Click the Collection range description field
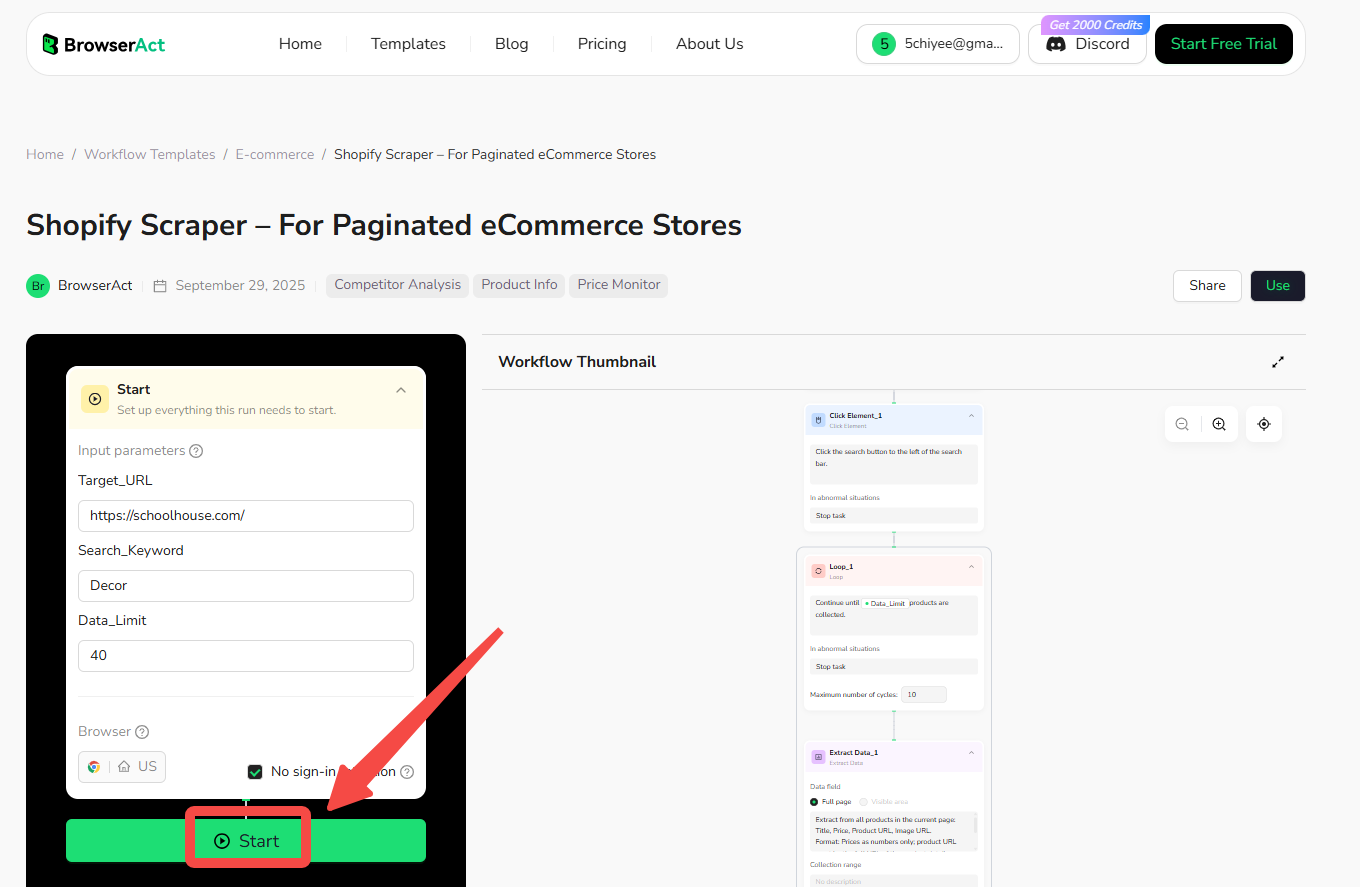Image resolution: width=1360 pixels, height=887 pixels. tap(893, 881)
